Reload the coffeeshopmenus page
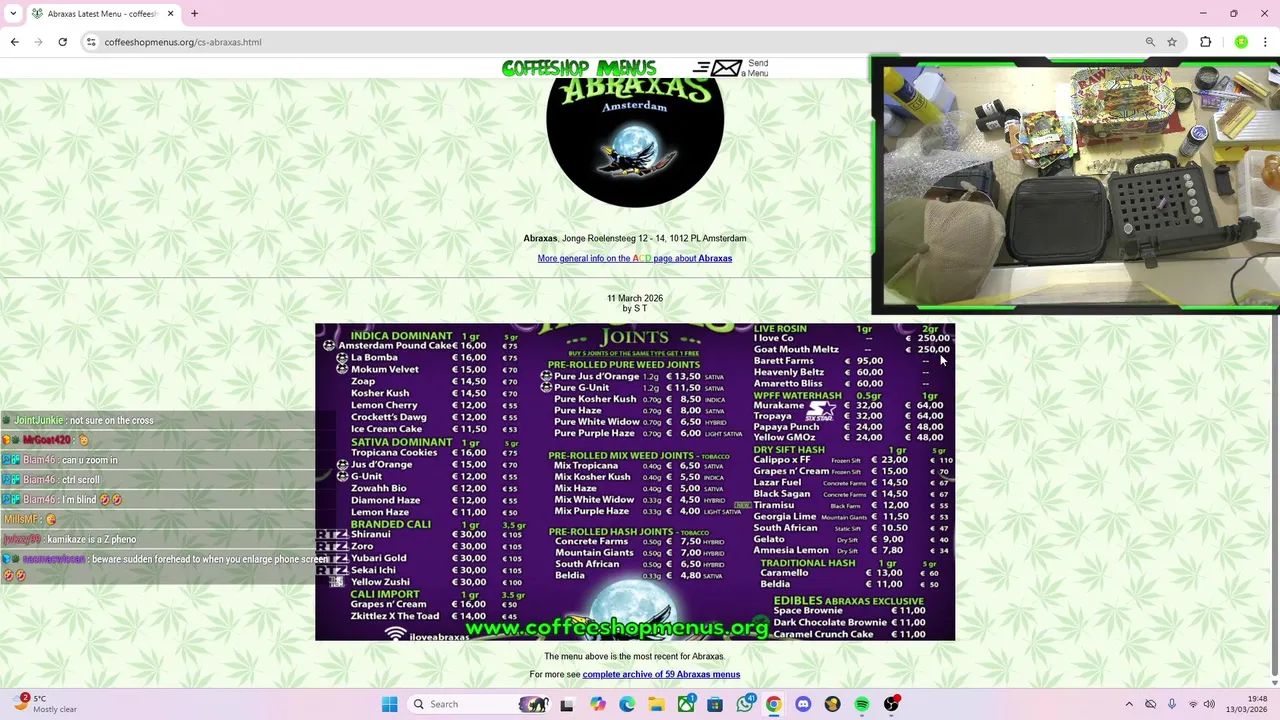The width and height of the screenshot is (1280, 720). [62, 42]
